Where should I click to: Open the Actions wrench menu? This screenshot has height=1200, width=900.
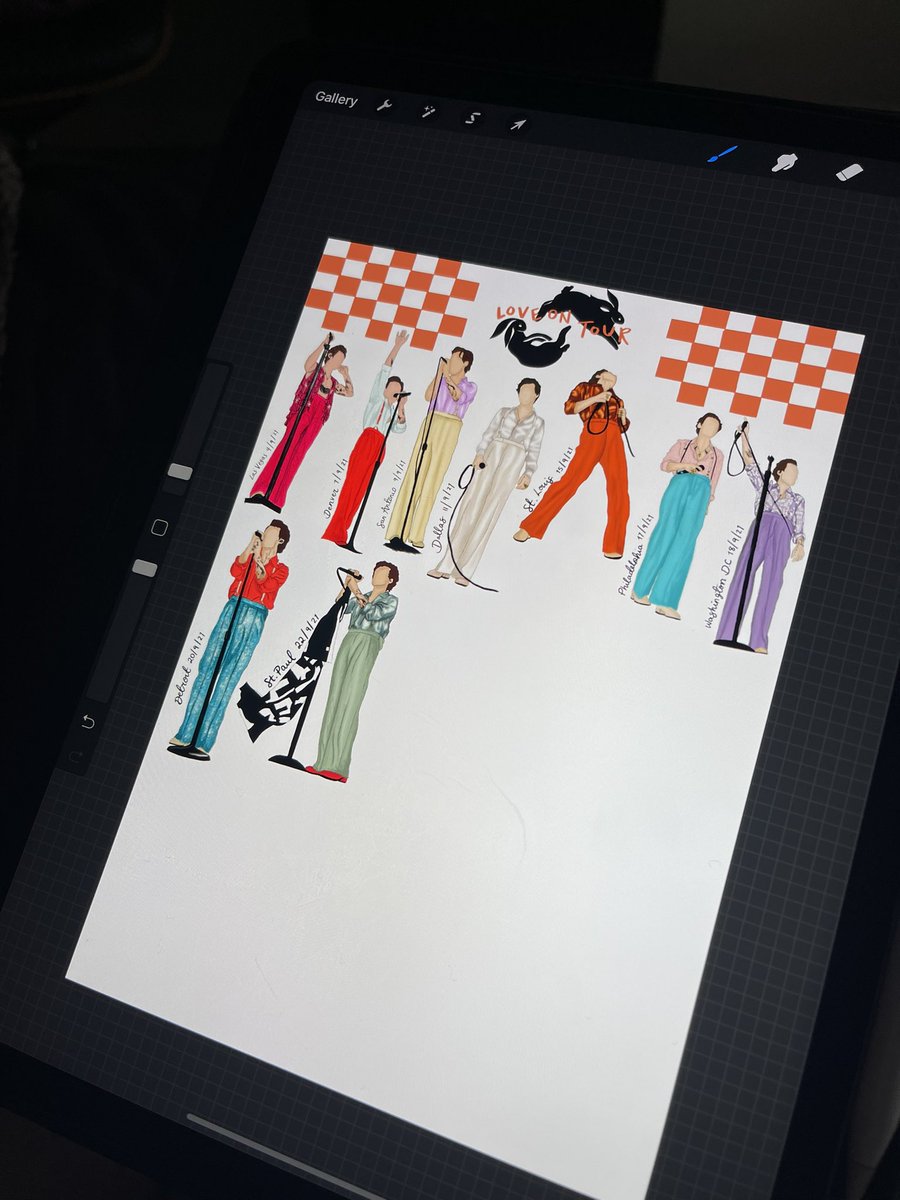click(384, 105)
